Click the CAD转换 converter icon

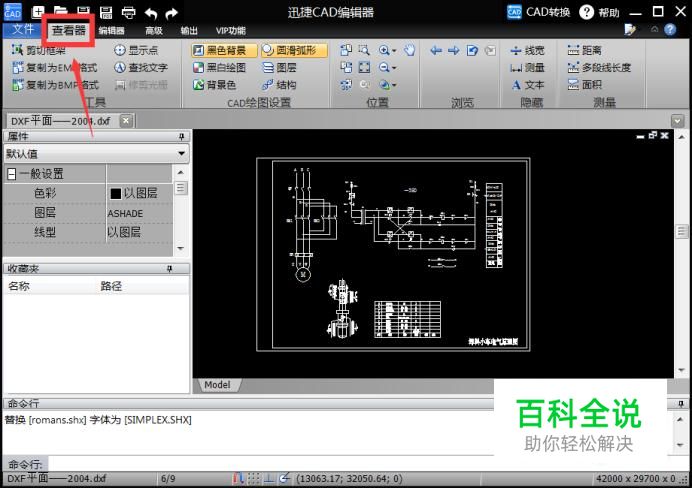515,12
